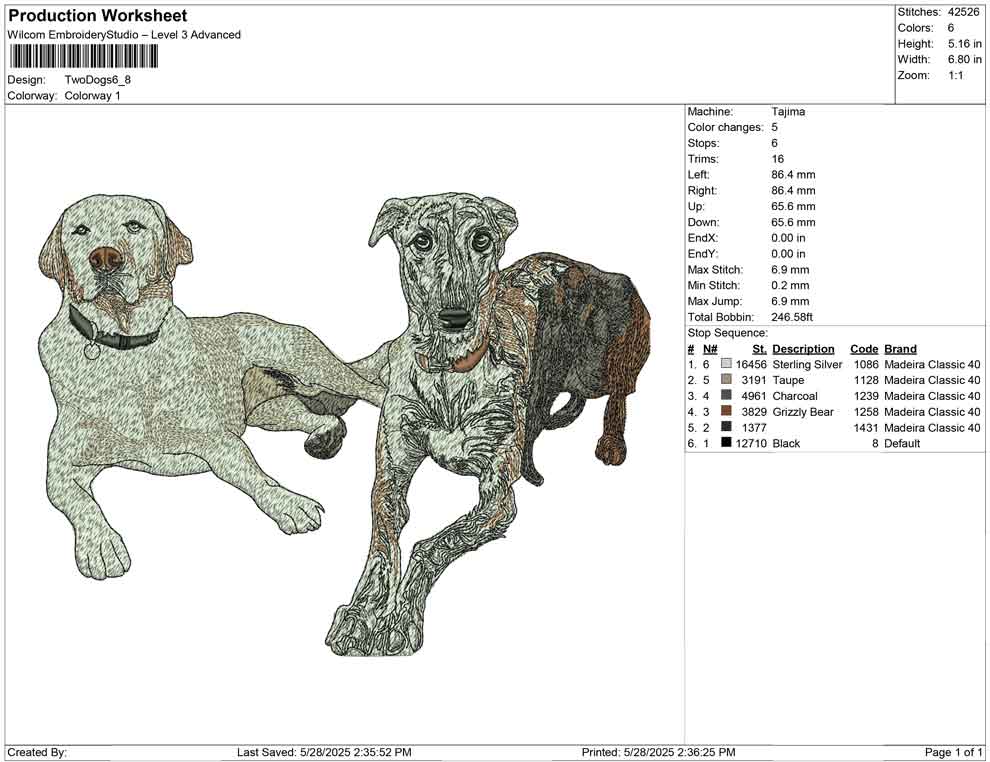Click the Grizzly Bear color swatch
This screenshot has height=762, width=990.
coord(726,411)
